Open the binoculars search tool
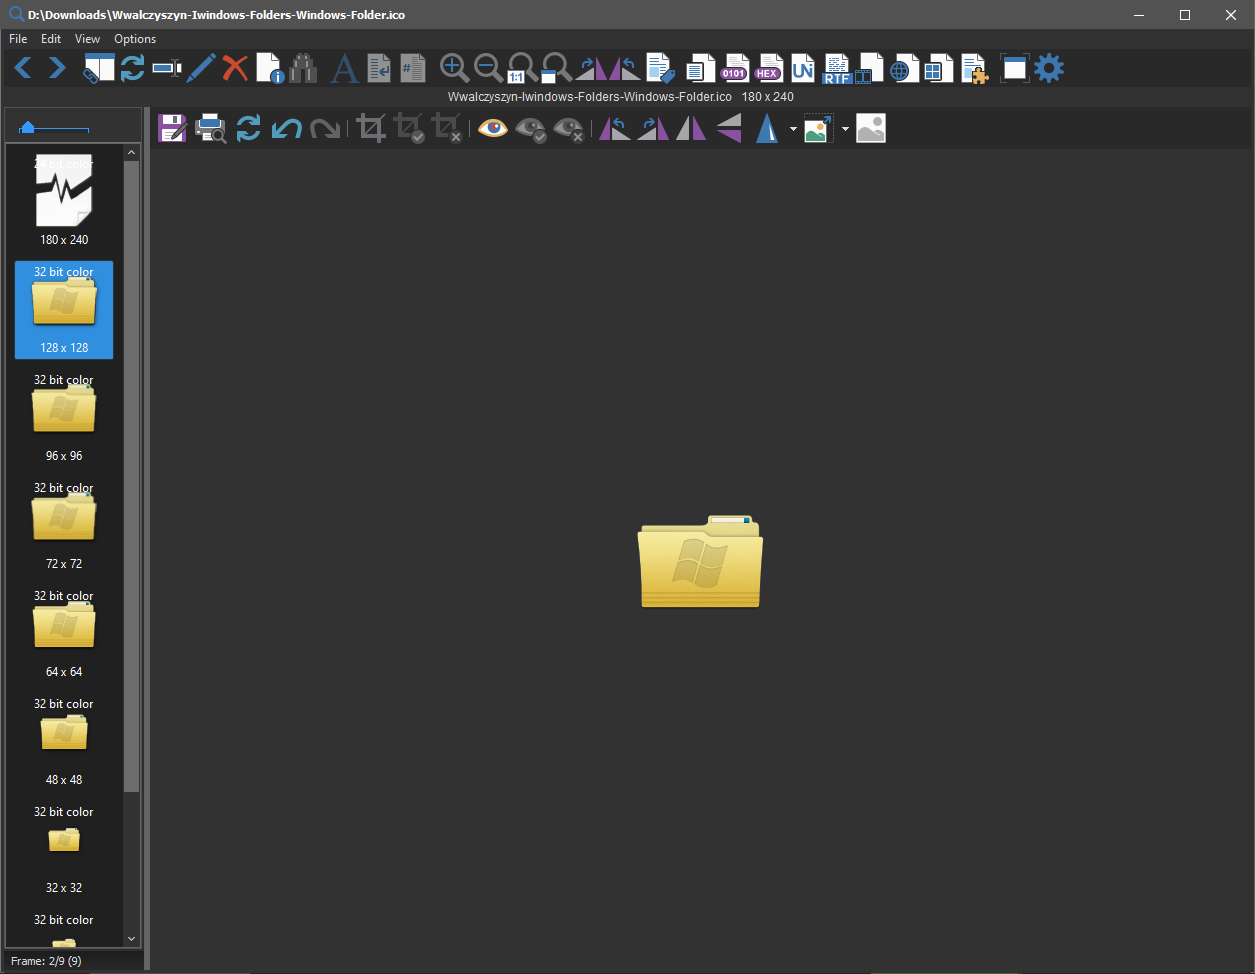Image resolution: width=1255 pixels, height=974 pixels. click(303, 68)
